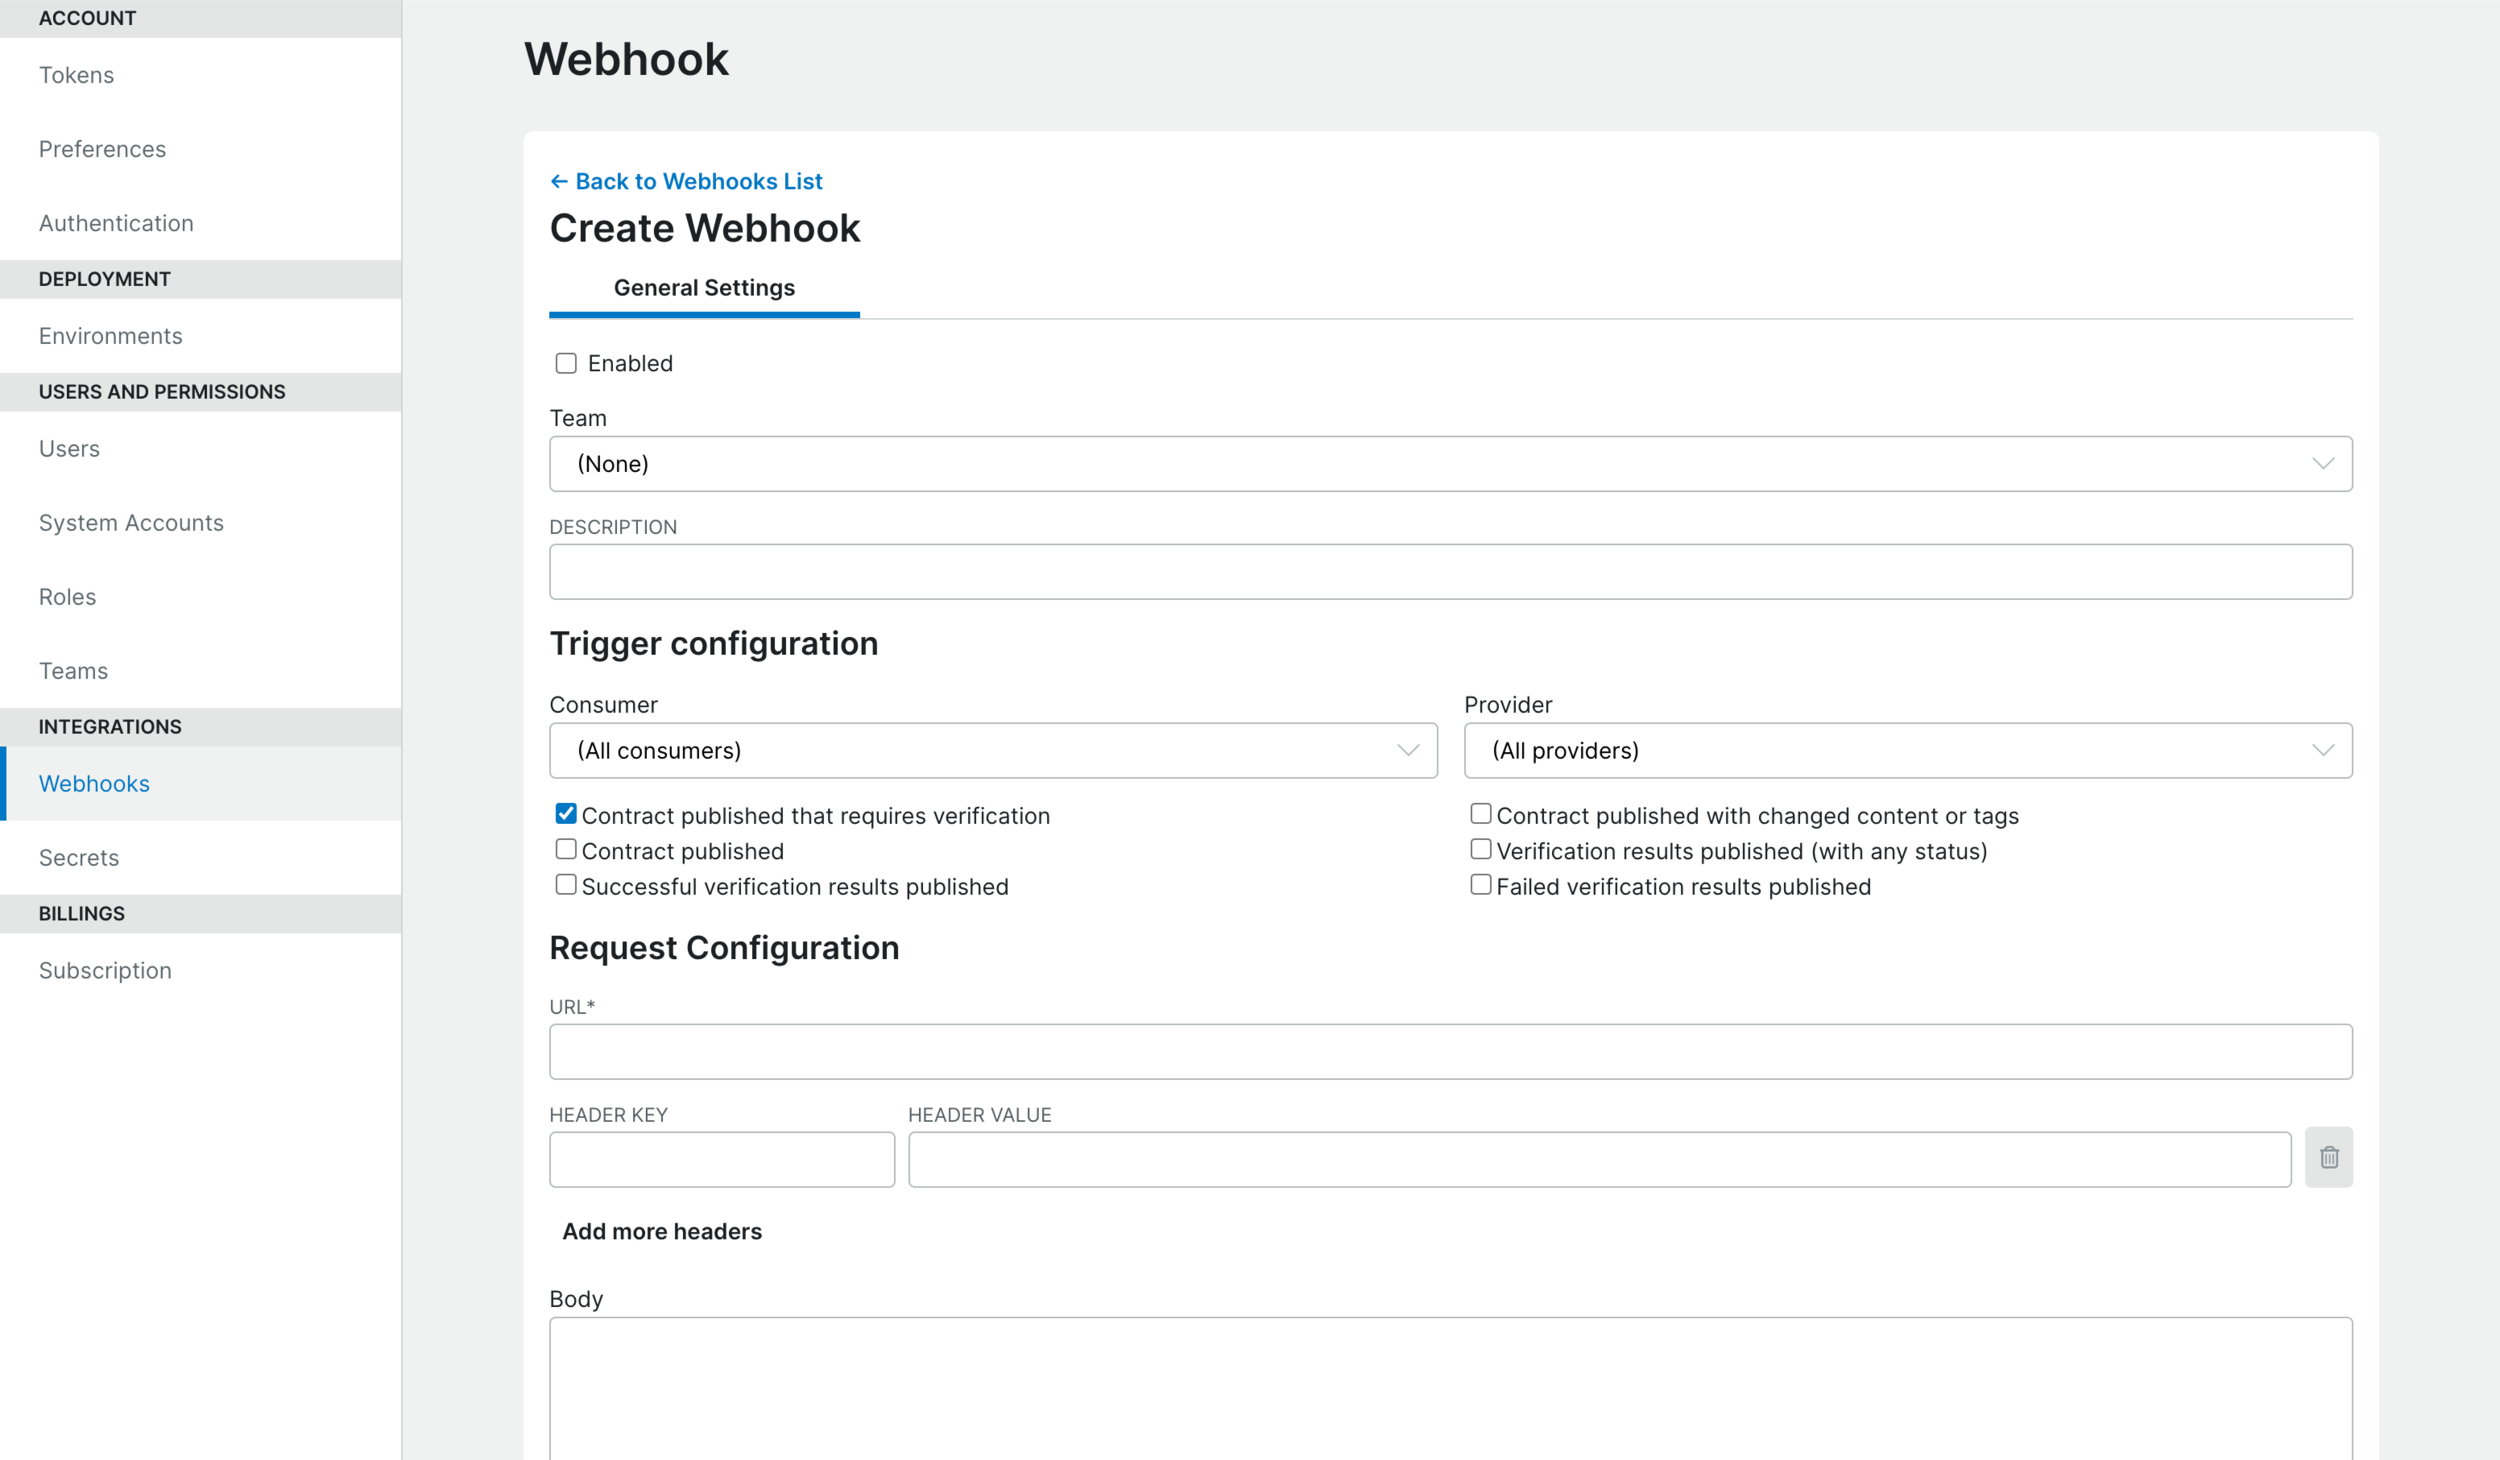The height and width of the screenshot is (1460, 2500).
Task: Click the URL input field
Action: tap(1451, 1052)
